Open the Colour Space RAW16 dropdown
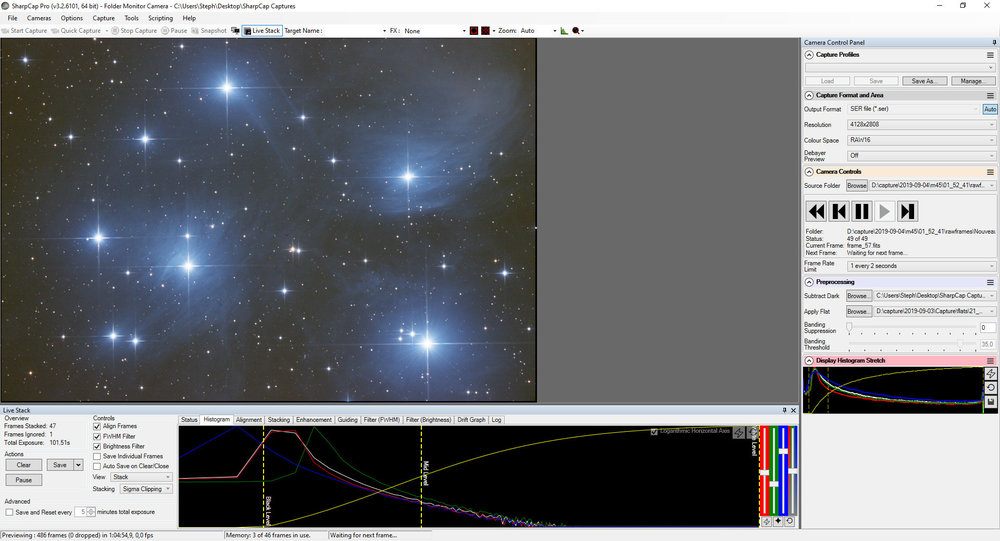Image resolution: width=1000 pixels, height=541 pixels. [x=921, y=140]
